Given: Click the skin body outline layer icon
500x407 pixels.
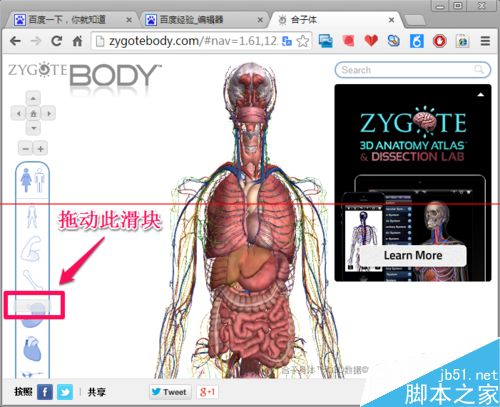Looking at the screenshot, I should coord(32,217).
